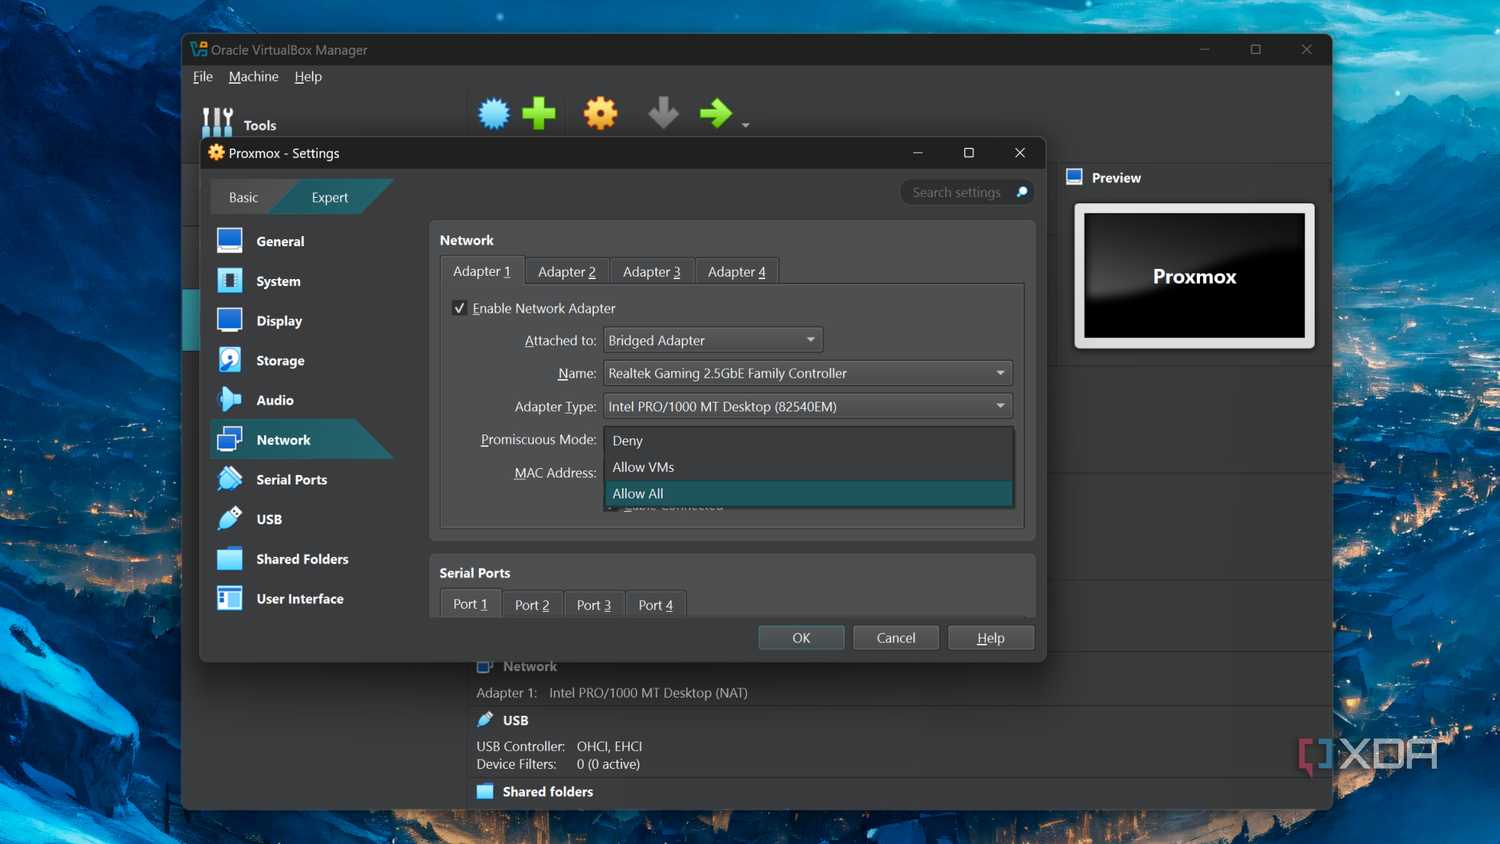Switch to Expert settings mode
Viewport: 1500px width, 844px height.
tap(330, 197)
